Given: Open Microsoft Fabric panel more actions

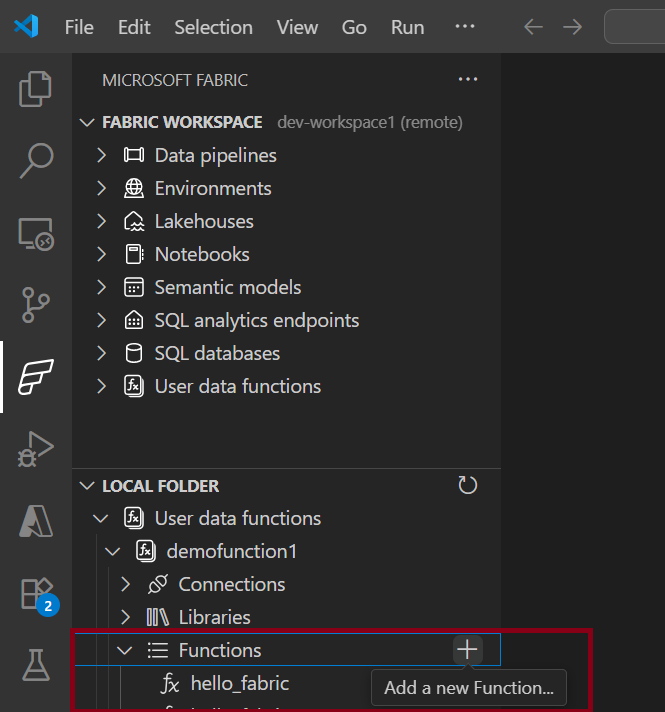Looking at the screenshot, I should coord(468,79).
